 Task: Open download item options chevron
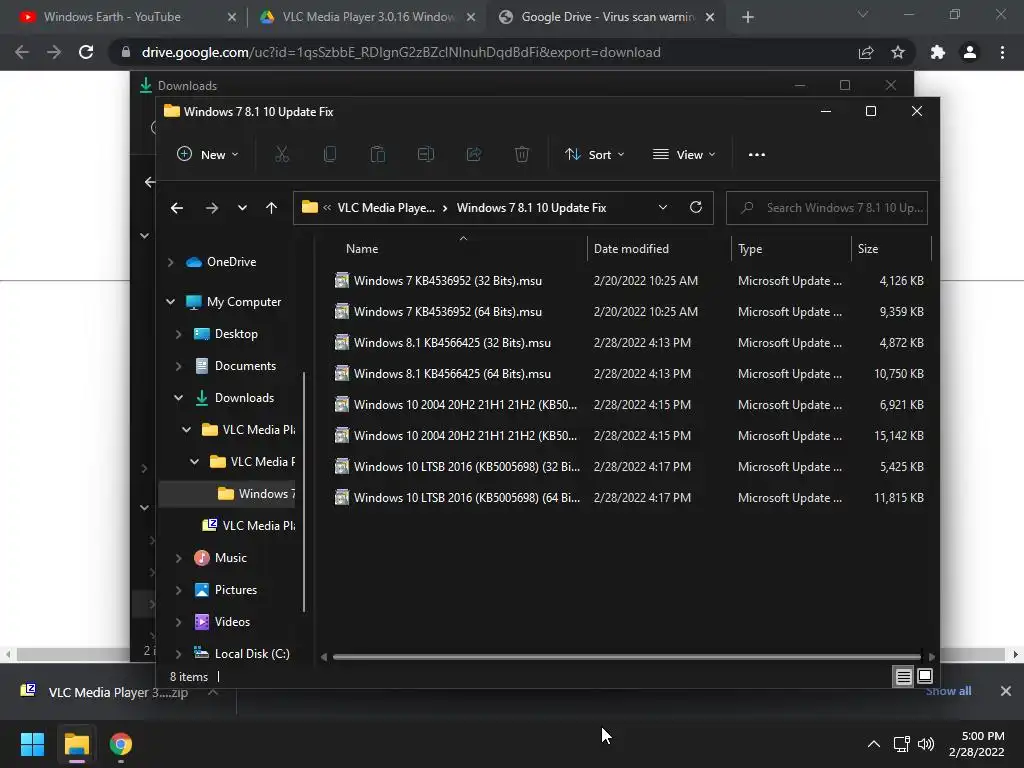pos(213,692)
